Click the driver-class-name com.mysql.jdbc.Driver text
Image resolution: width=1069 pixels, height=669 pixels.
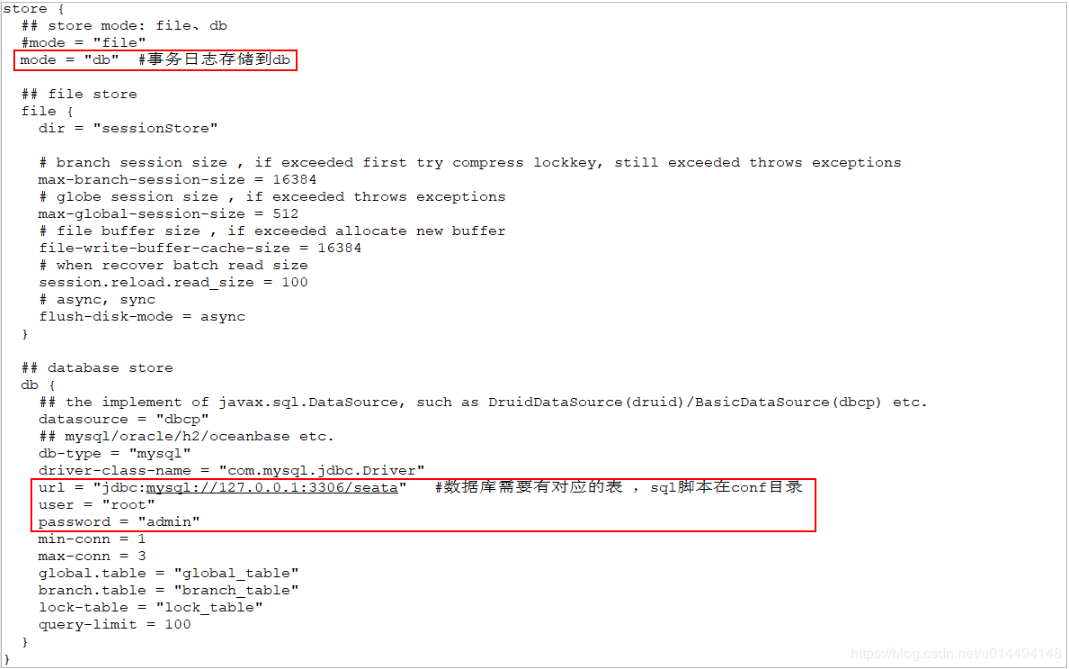pos(322,471)
